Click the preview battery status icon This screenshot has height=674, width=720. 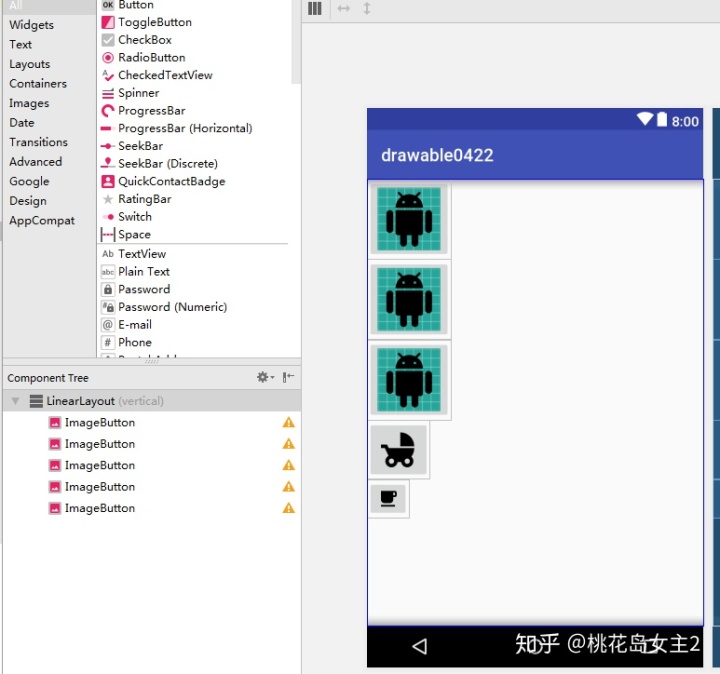pos(662,119)
